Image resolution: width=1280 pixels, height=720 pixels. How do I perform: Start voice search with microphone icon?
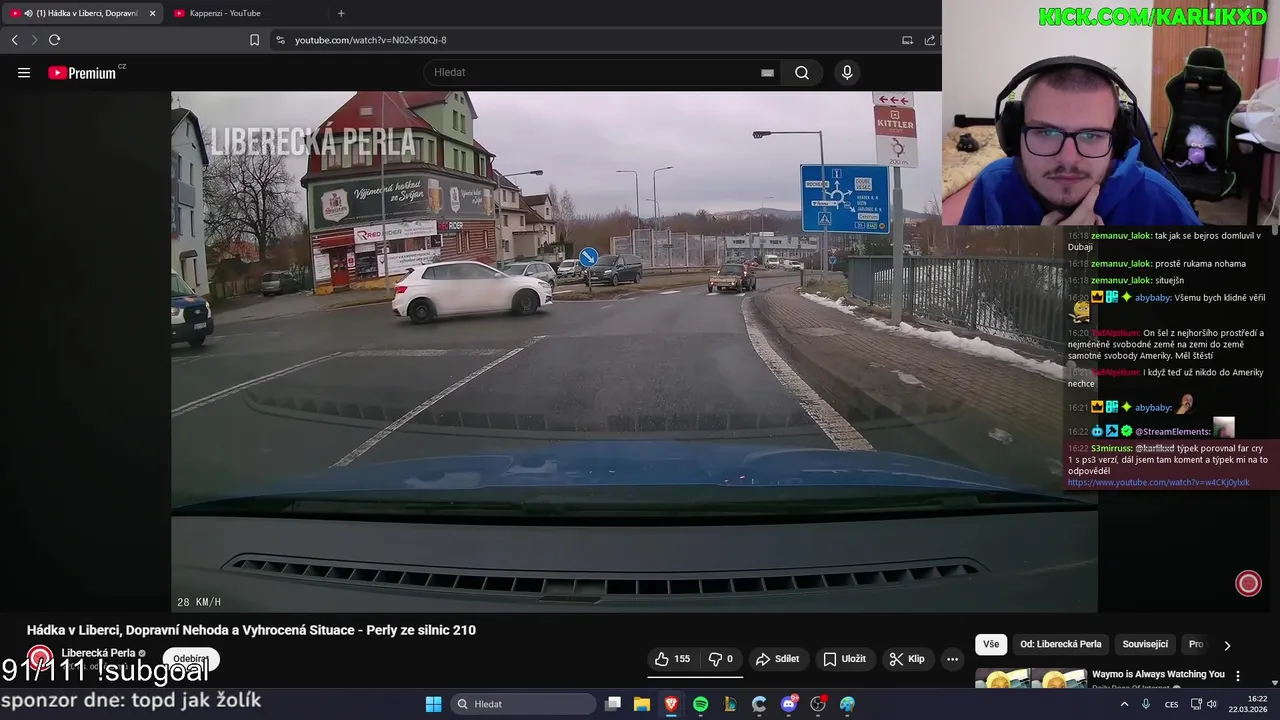tap(847, 72)
